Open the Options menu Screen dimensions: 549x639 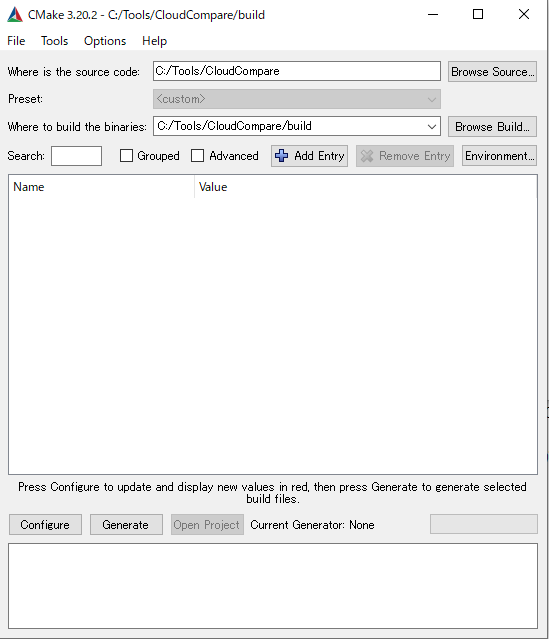click(x=105, y=41)
